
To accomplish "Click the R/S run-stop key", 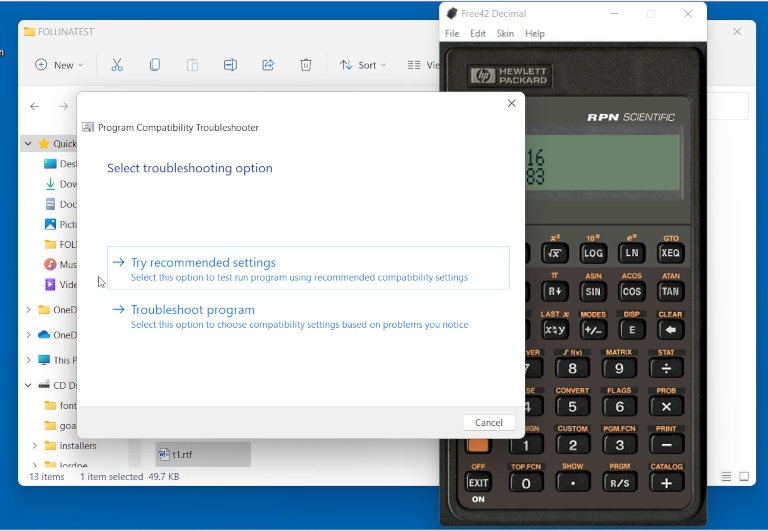I will click(x=619, y=483).
